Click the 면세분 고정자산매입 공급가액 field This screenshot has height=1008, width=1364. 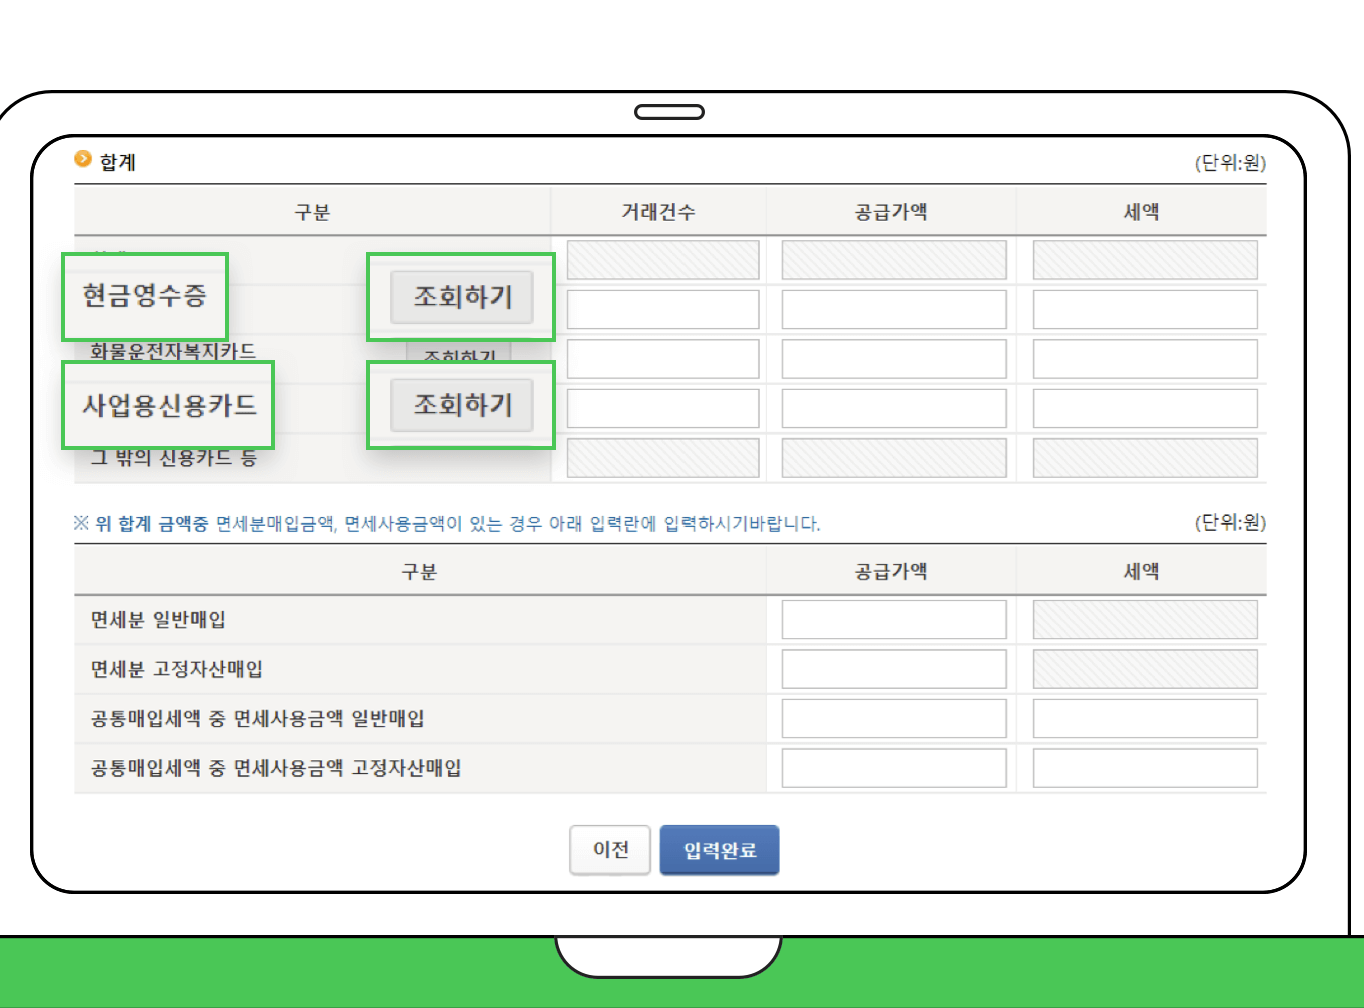[893, 668]
